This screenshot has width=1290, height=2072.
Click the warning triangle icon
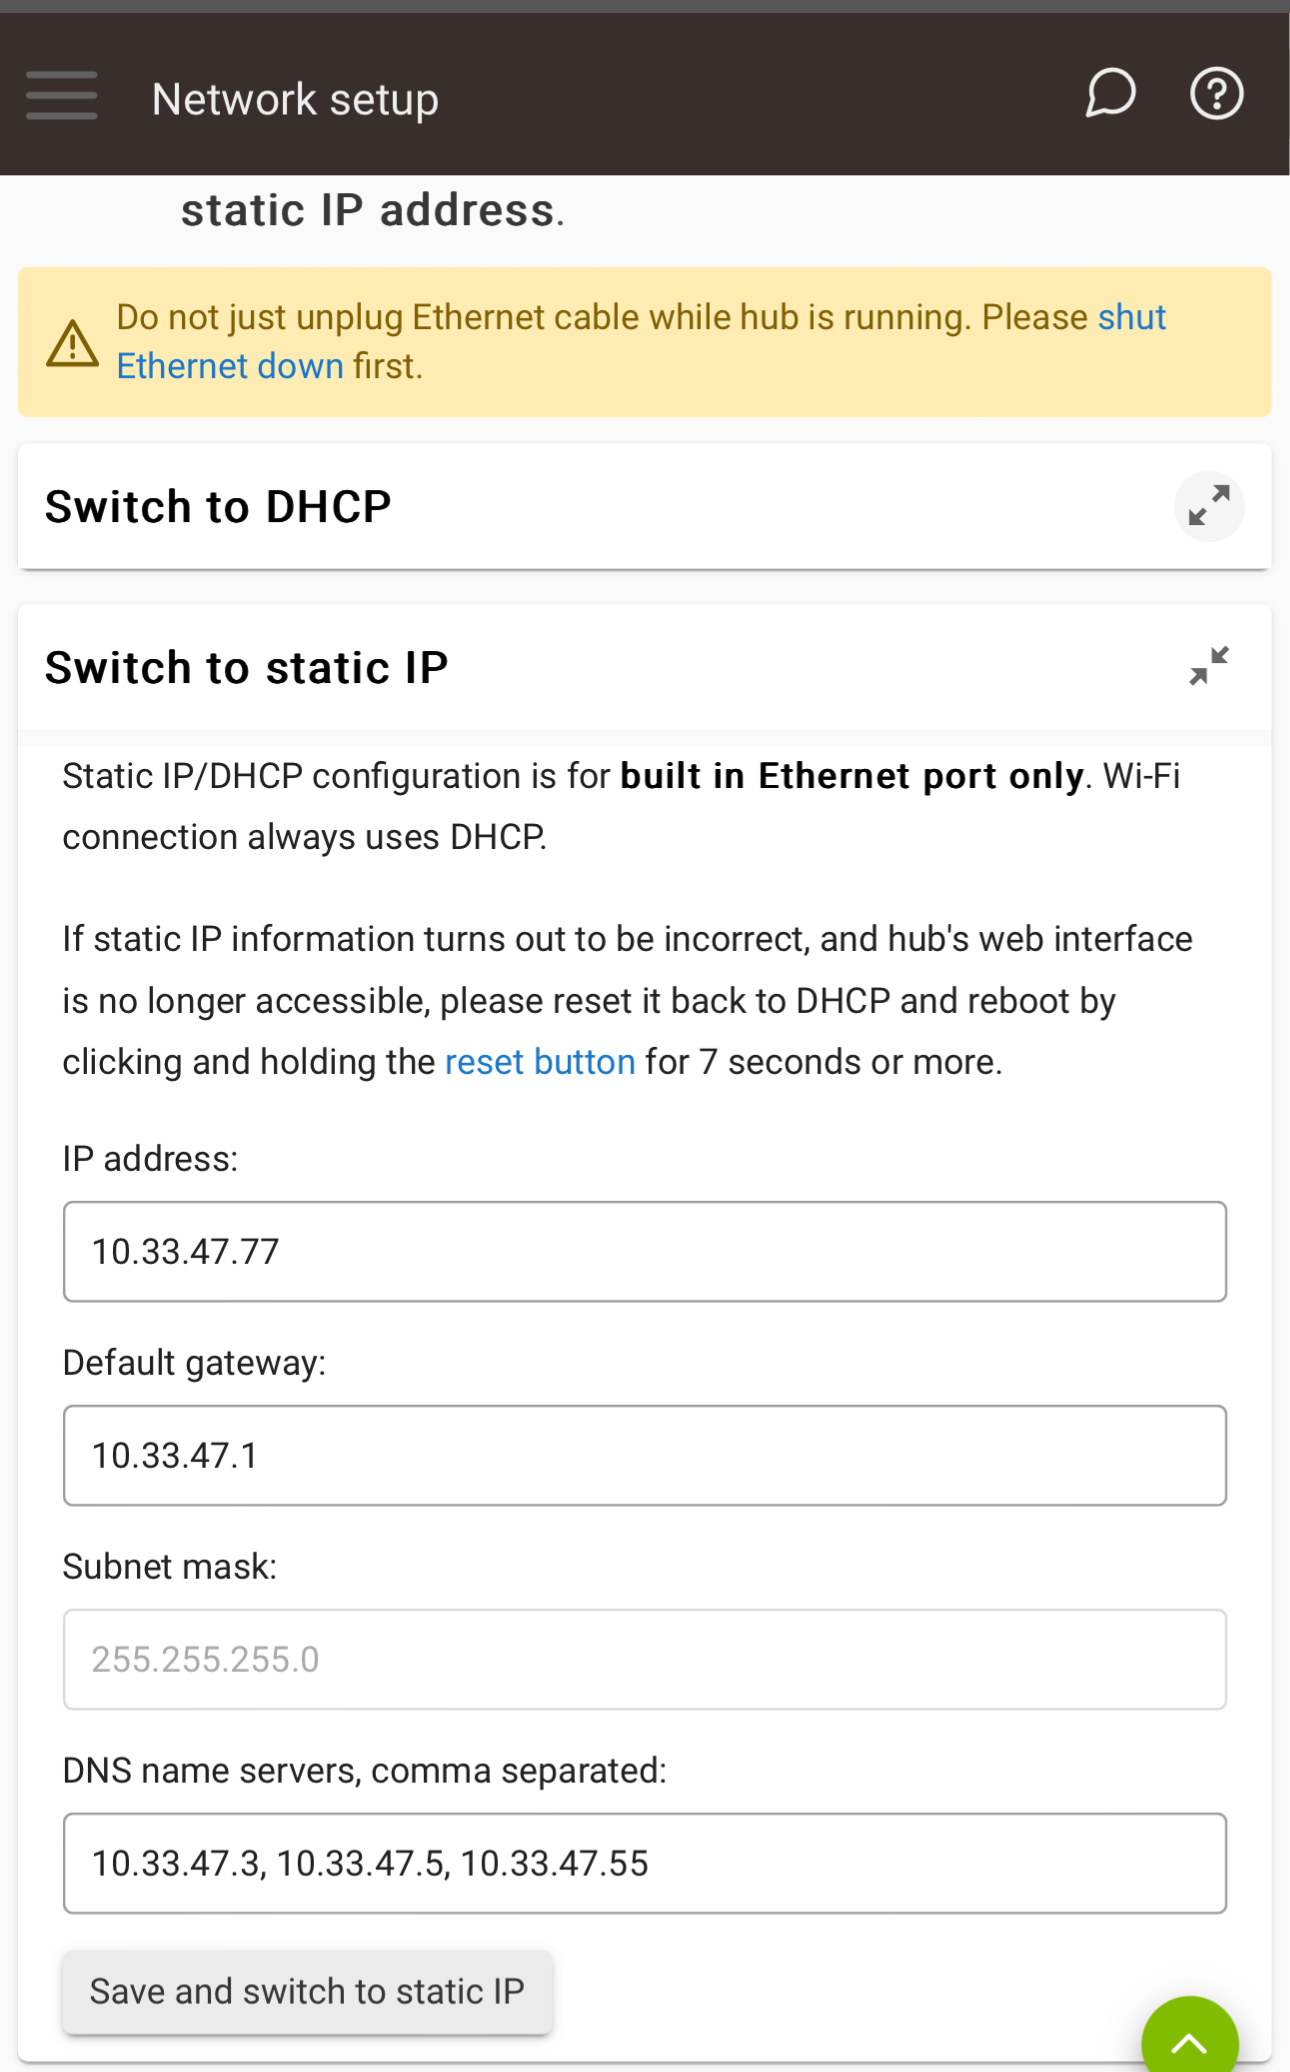coord(73,343)
